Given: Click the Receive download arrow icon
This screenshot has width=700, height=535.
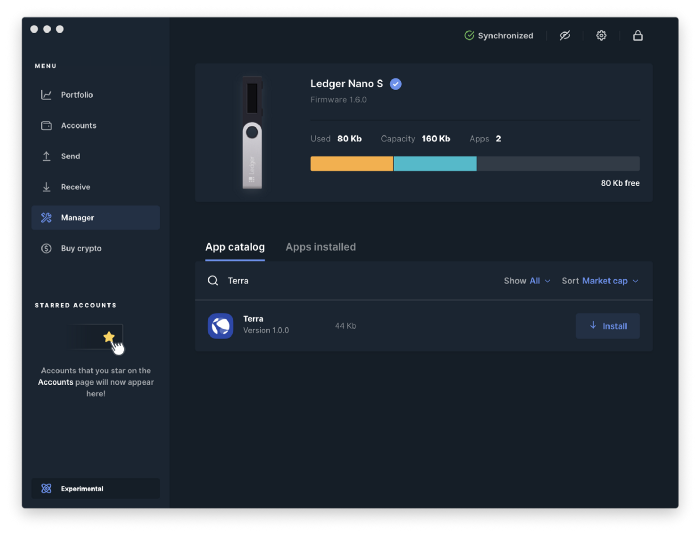Looking at the screenshot, I should (46, 187).
